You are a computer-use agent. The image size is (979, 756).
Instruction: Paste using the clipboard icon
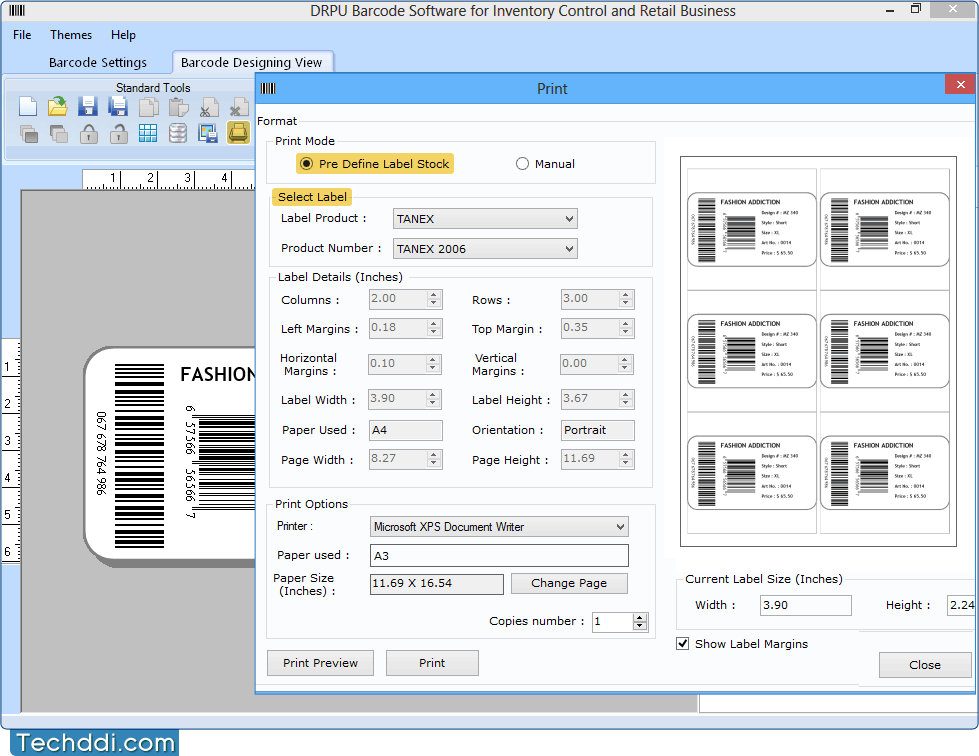178,107
